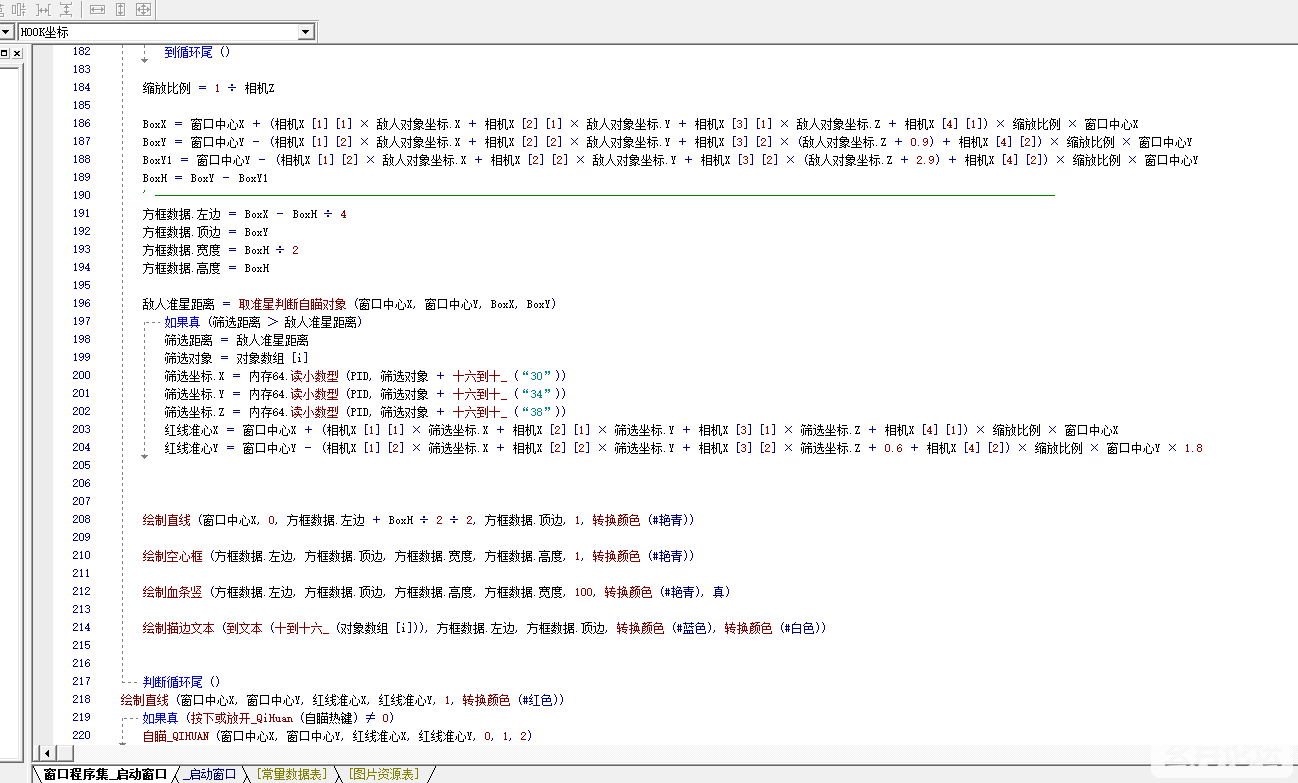Open the HOOK坐标 subroutine dropdown arrow
Viewport: 1298px width, 783px height.
pos(306,33)
